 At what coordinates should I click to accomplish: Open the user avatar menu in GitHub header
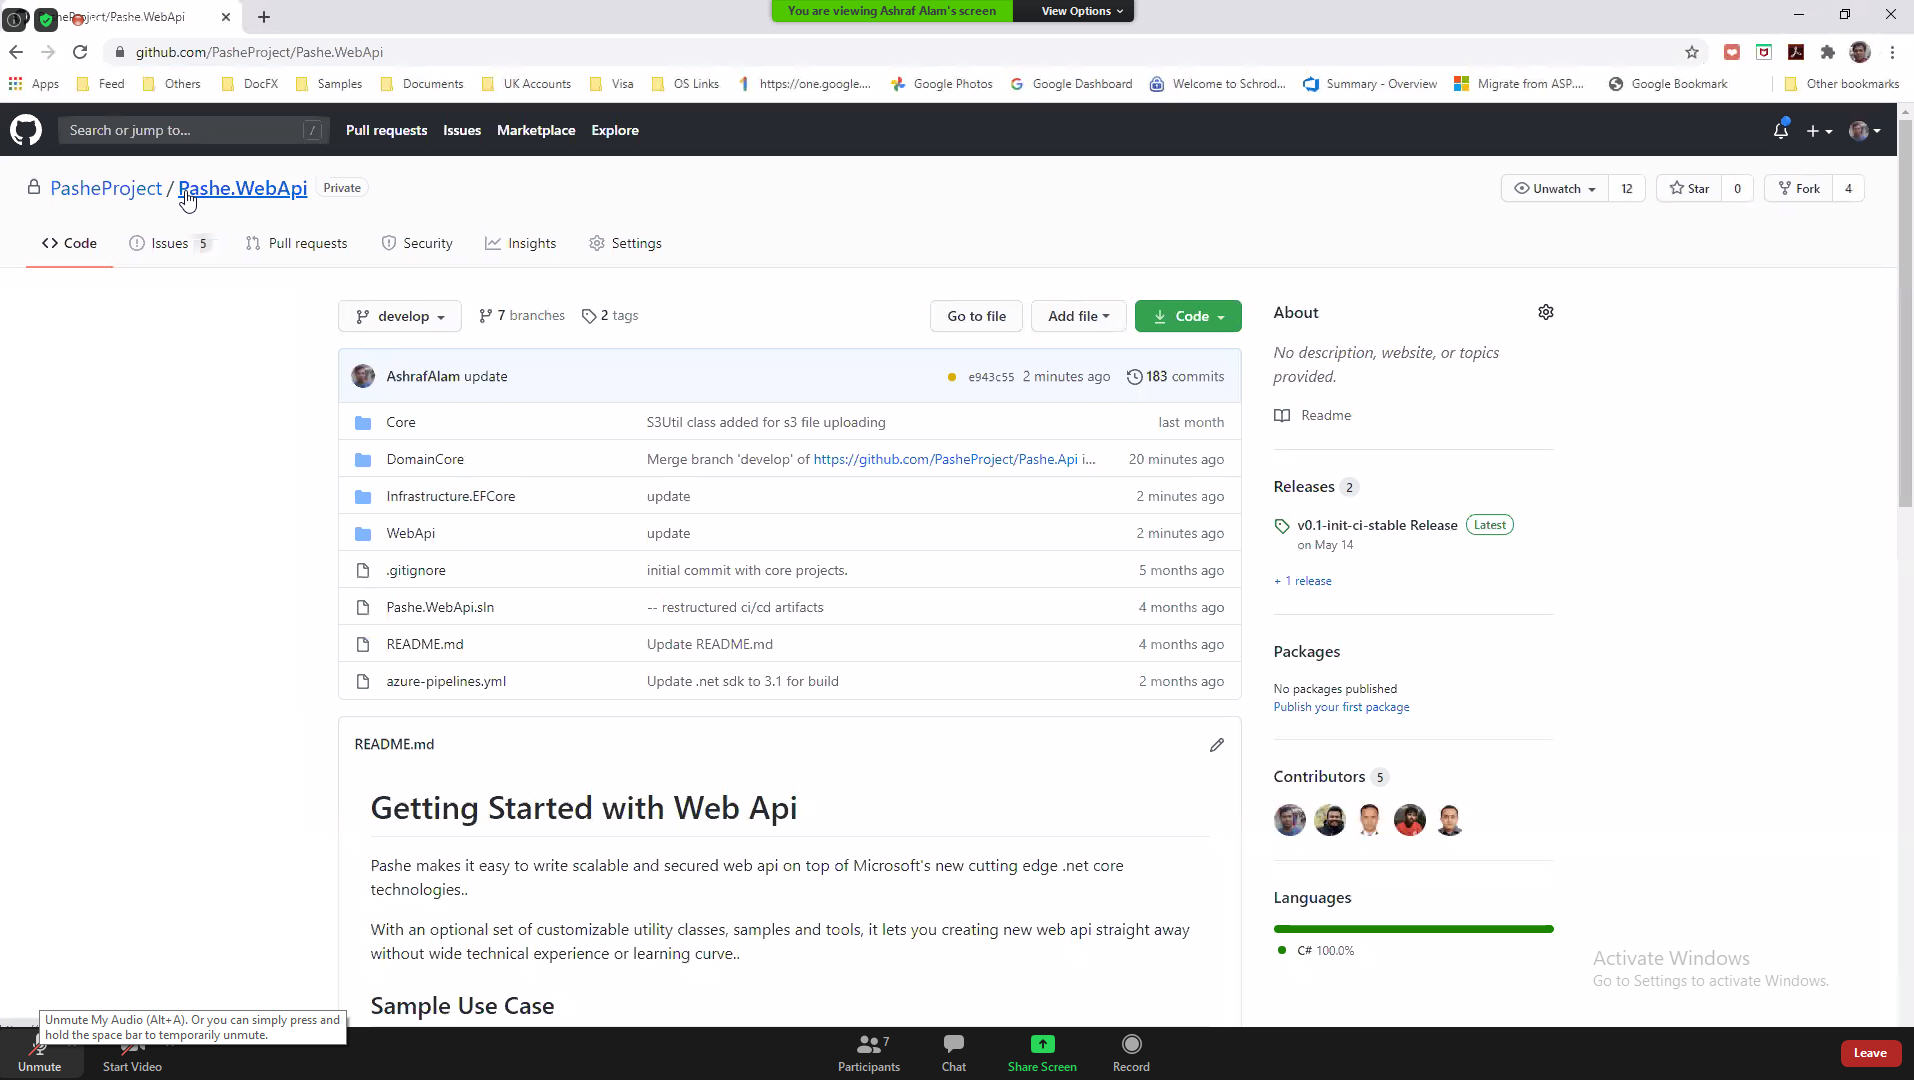coord(1864,131)
